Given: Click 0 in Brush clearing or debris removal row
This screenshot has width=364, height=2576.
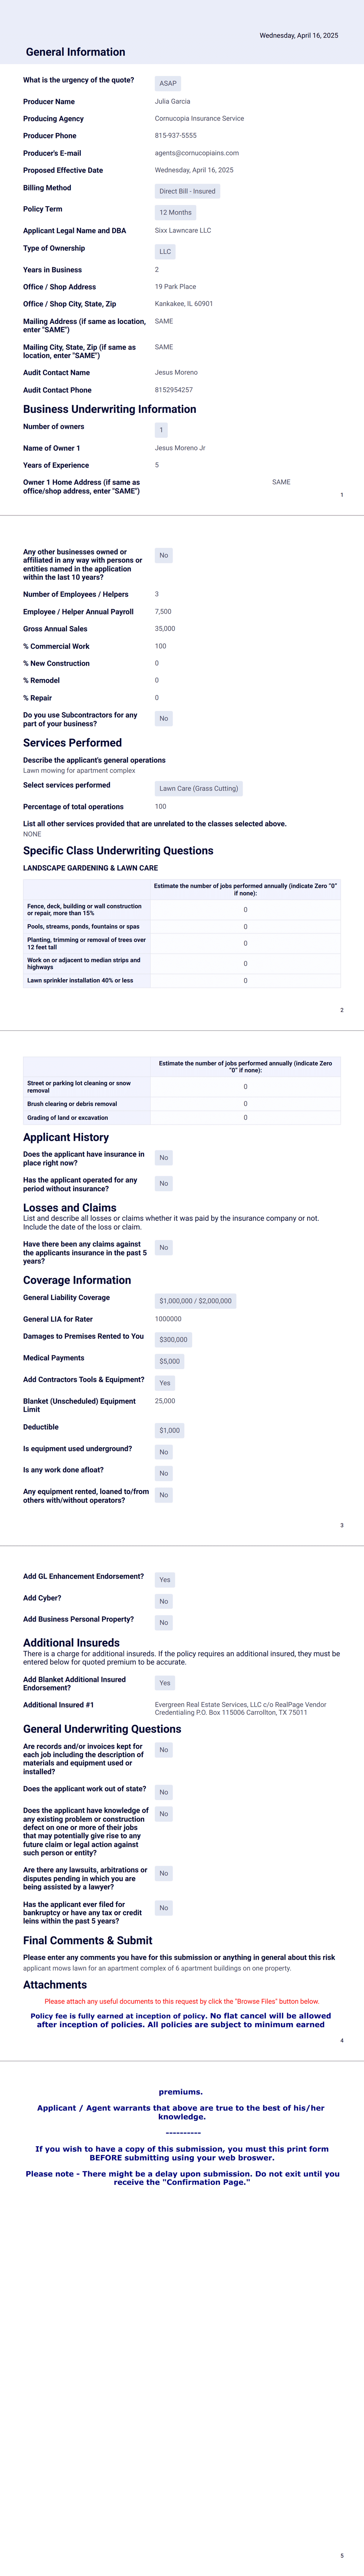Looking at the screenshot, I should coord(245,1104).
